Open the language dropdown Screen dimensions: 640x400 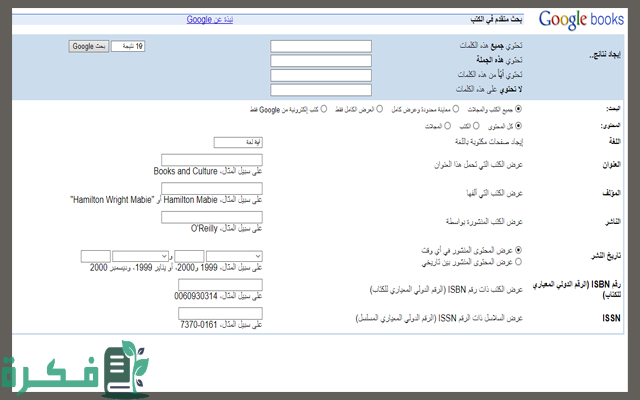238,142
